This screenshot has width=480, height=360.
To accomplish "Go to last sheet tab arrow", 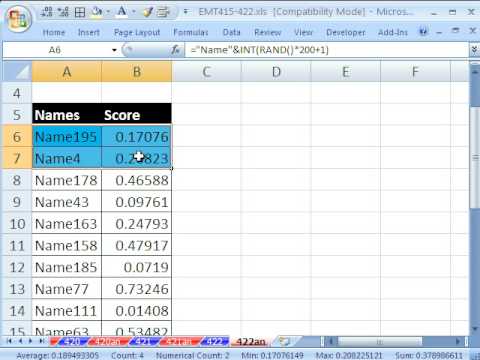I will pos(42,341).
